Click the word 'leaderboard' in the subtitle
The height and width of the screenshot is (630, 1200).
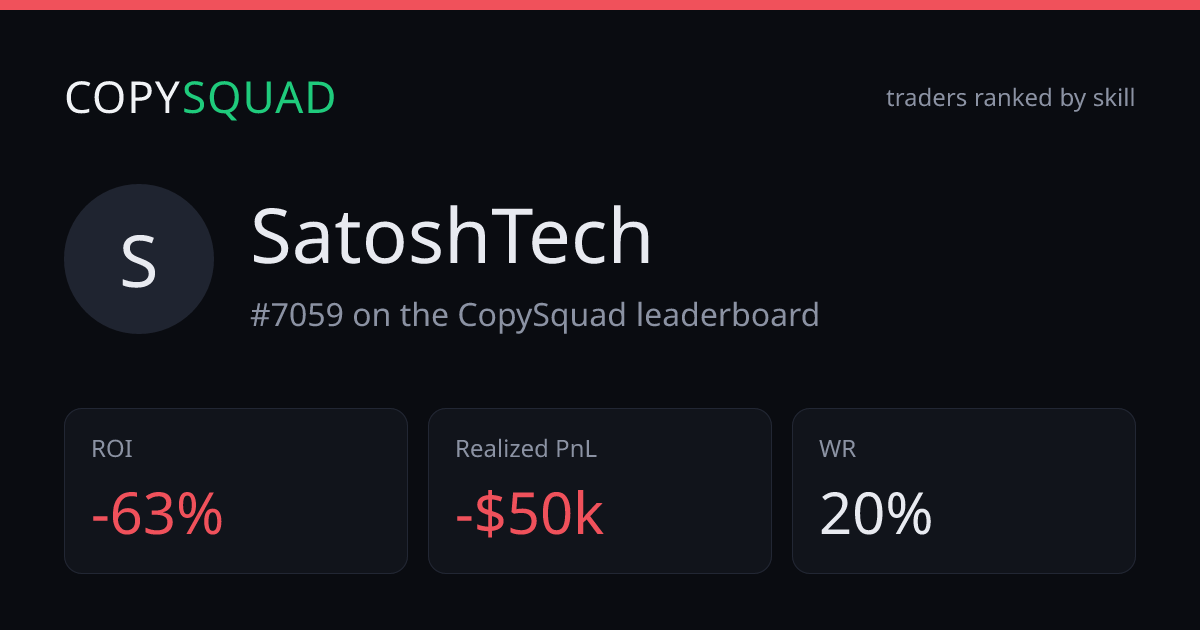[728, 315]
